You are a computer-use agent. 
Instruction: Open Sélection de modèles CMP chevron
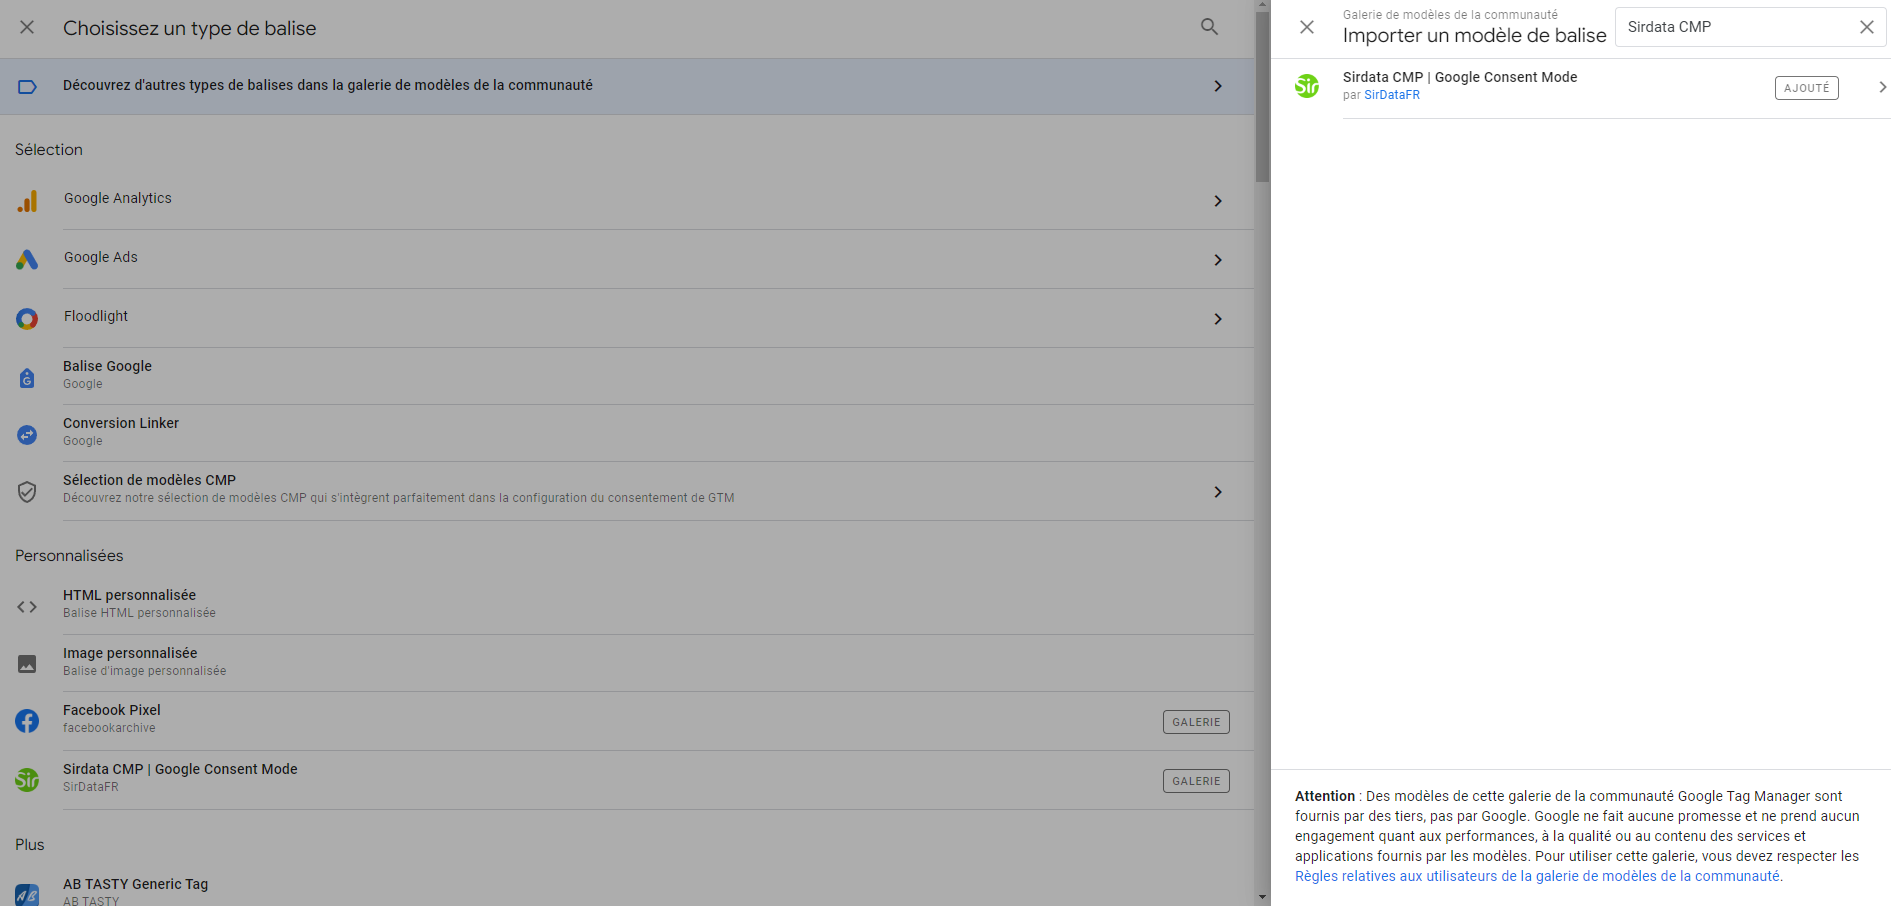[x=1217, y=492]
